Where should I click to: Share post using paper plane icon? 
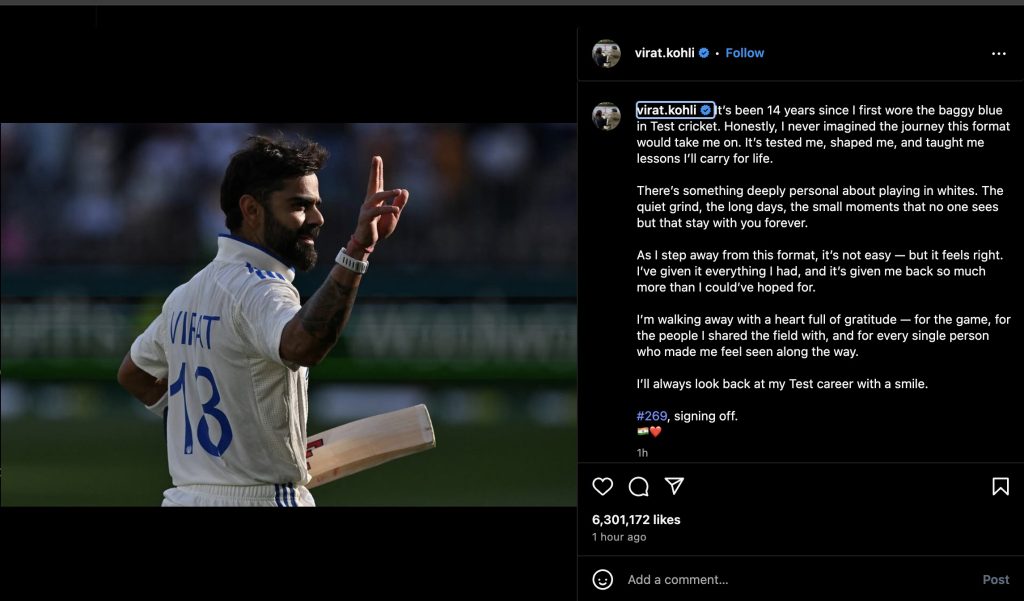pos(674,486)
